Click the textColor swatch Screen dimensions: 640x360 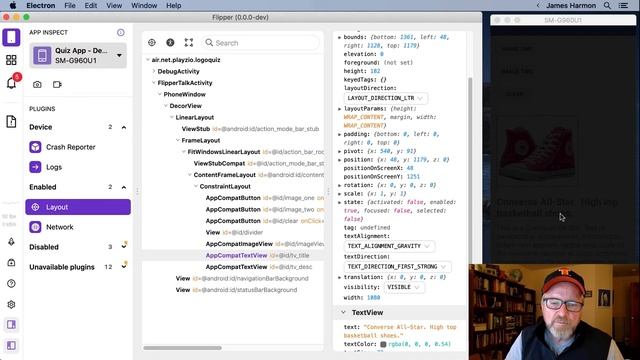383,344
